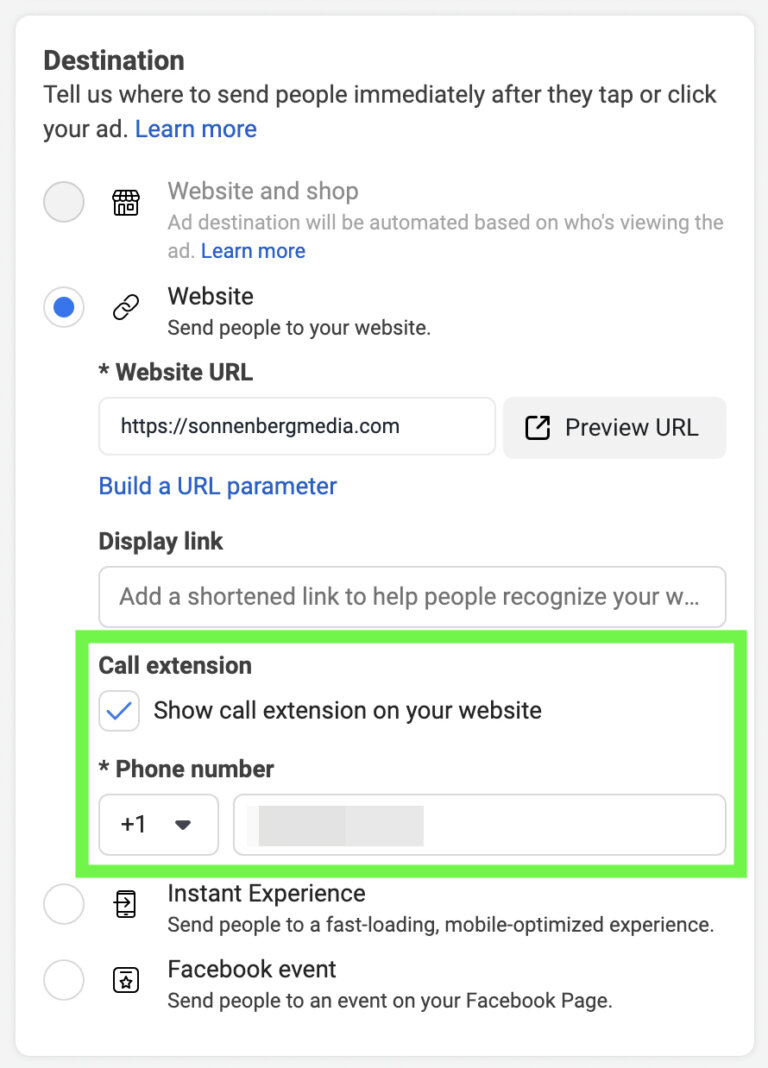Select Facebook event as the destination
The width and height of the screenshot is (768, 1068).
pyautogui.click(x=64, y=980)
